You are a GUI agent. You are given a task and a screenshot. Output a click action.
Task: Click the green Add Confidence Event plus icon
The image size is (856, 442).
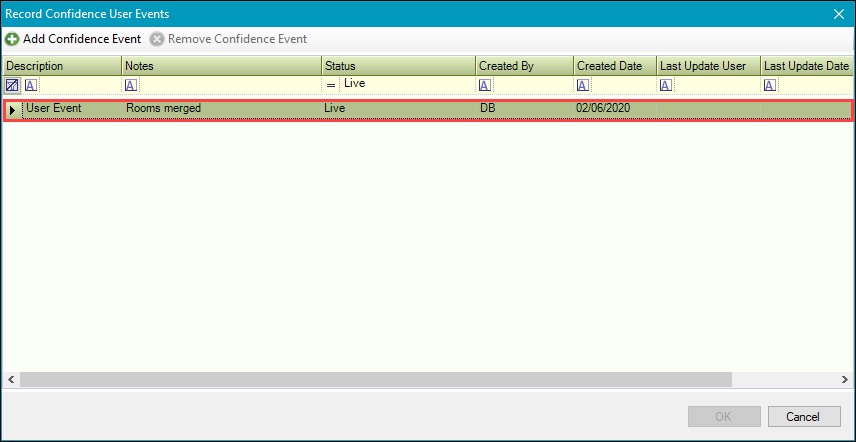pyautogui.click(x=12, y=39)
